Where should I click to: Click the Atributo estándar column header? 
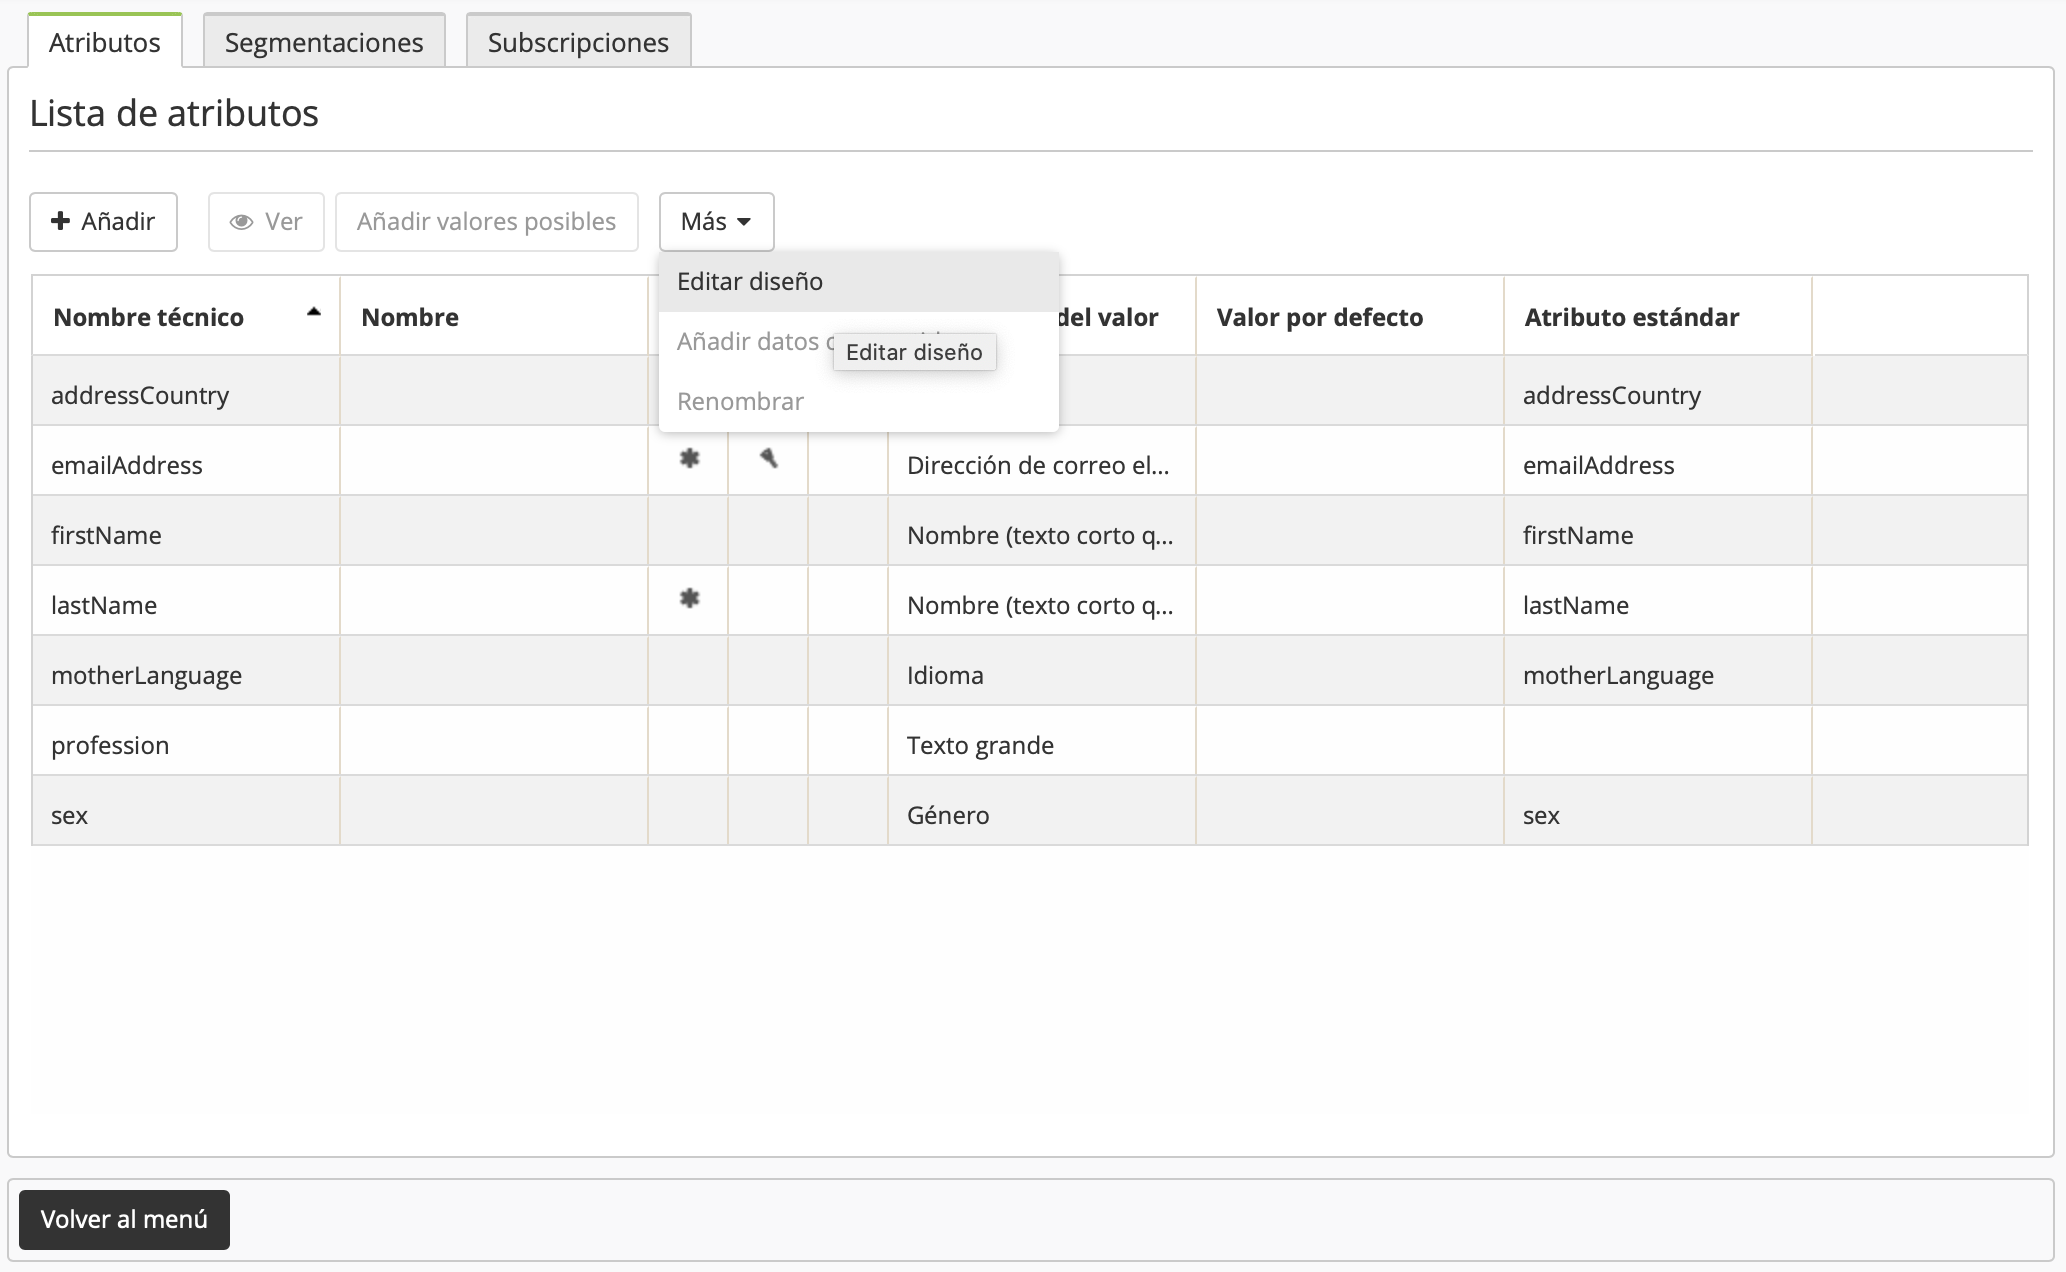tap(1631, 317)
